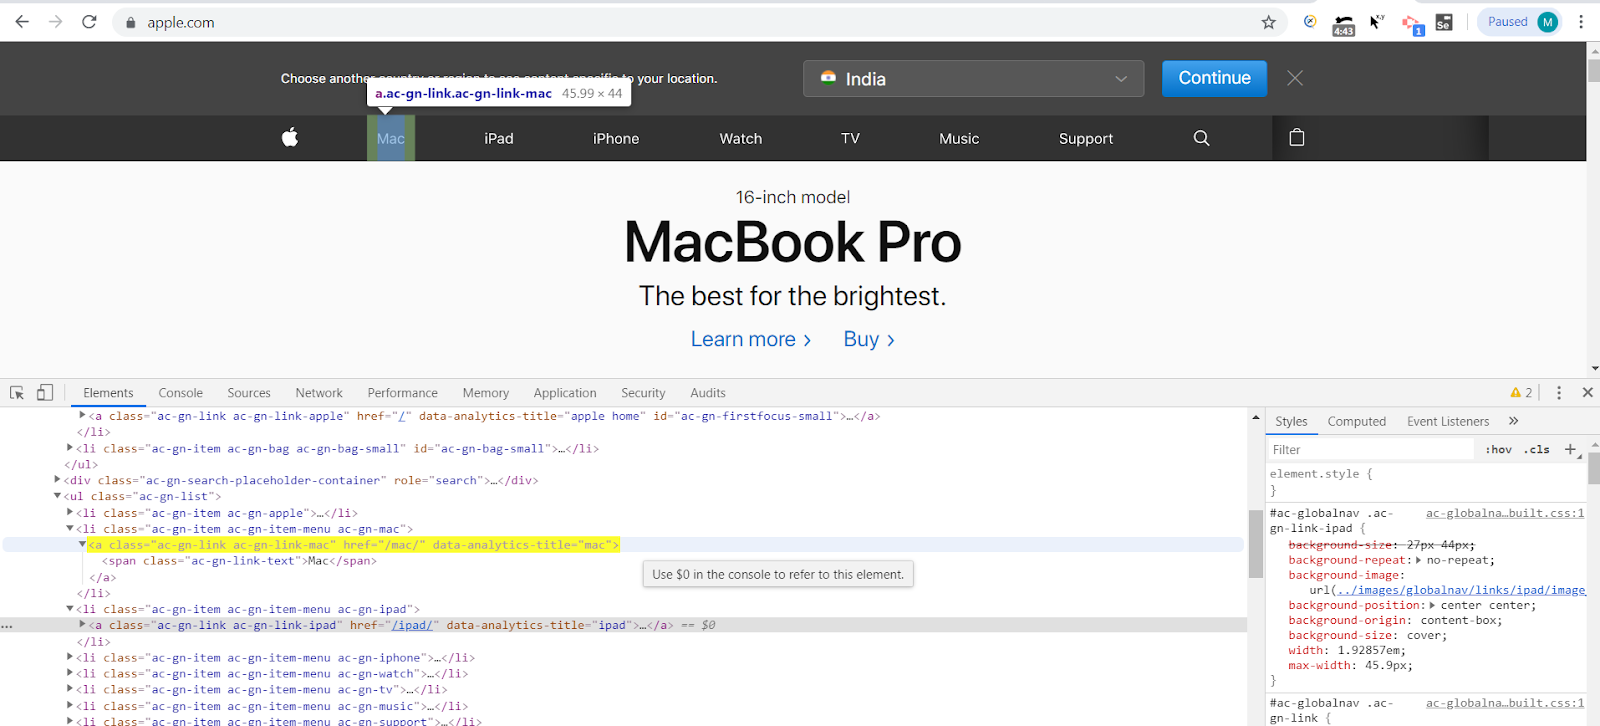The width and height of the screenshot is (1600, 726).
Task: Switch to the Security tab
Action: tap(643, 393)
